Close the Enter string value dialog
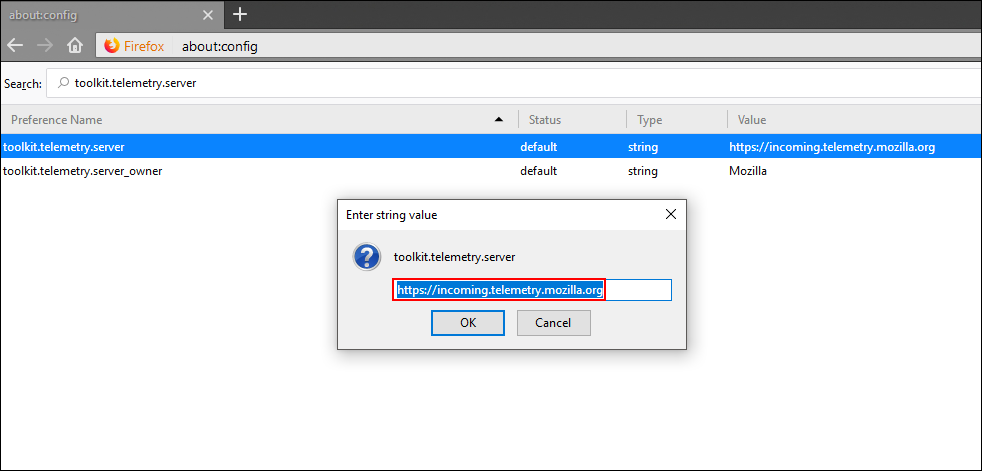This screenshot has width=982, height=471. click(x=671, y=214)
